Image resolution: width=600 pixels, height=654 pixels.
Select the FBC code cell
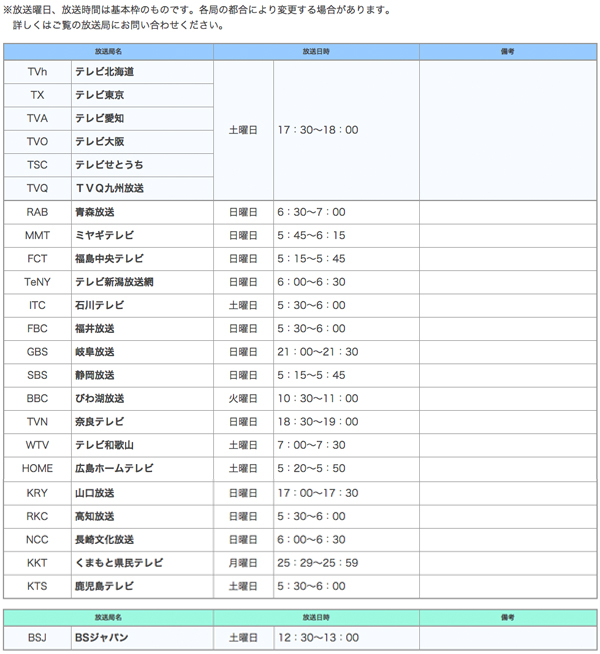coord(38,329)
